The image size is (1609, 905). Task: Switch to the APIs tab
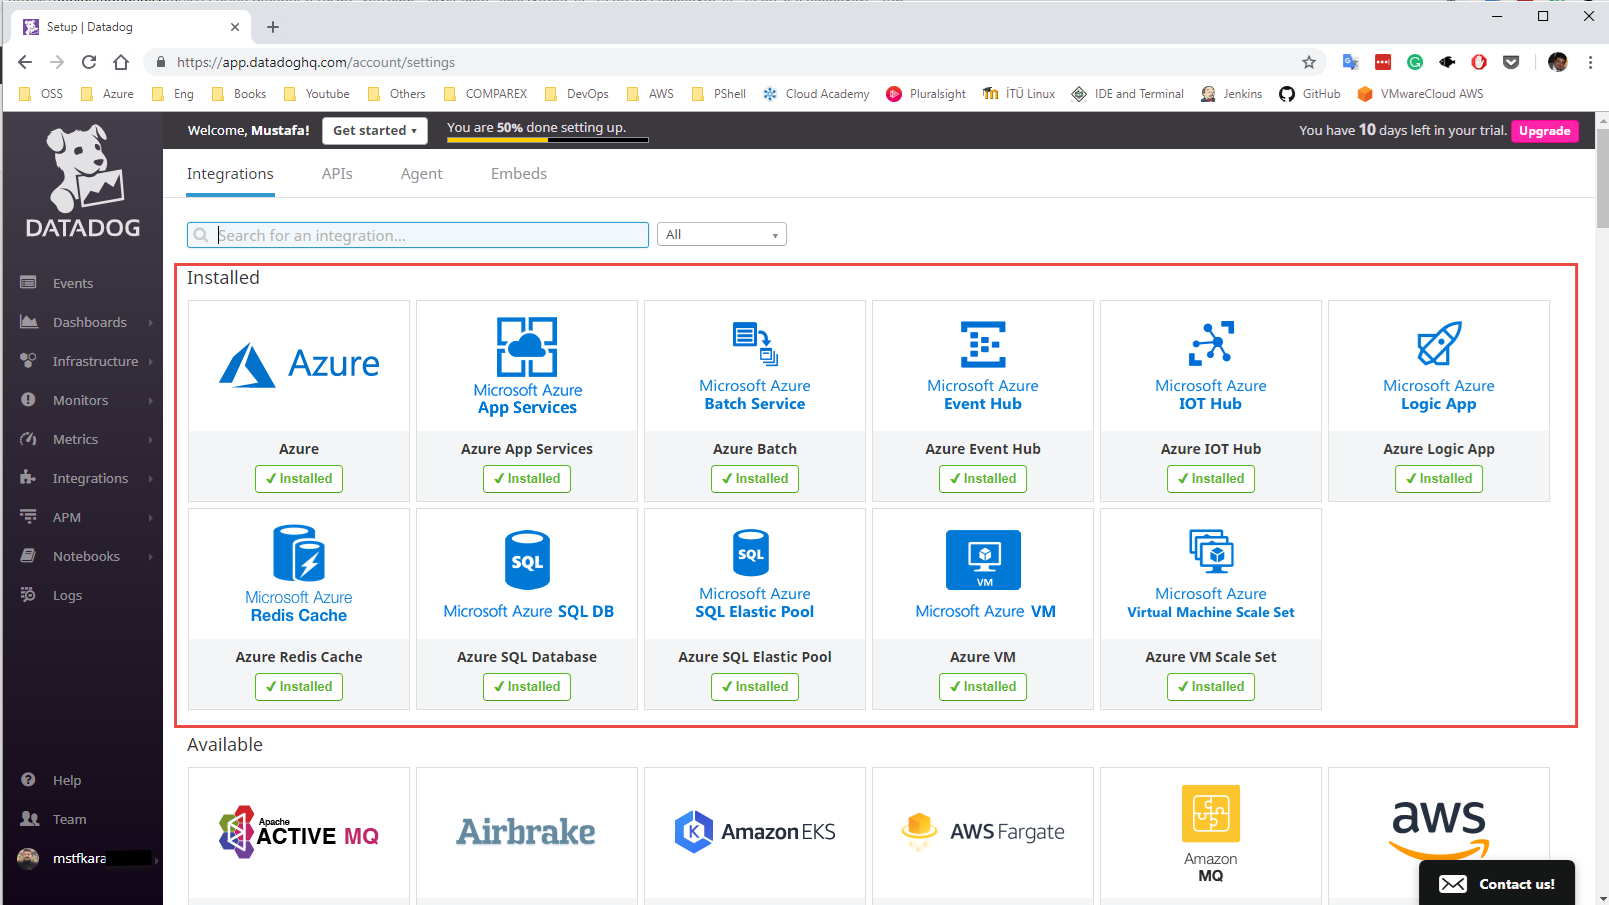click(x=337, y=174)
